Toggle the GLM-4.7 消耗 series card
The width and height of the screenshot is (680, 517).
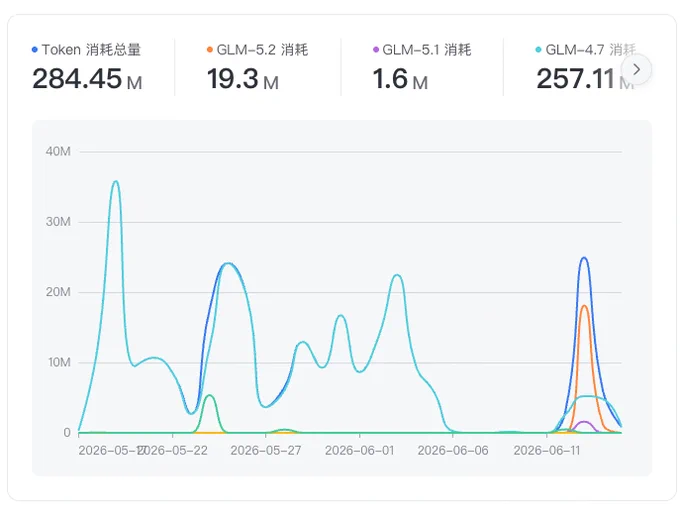585,67
